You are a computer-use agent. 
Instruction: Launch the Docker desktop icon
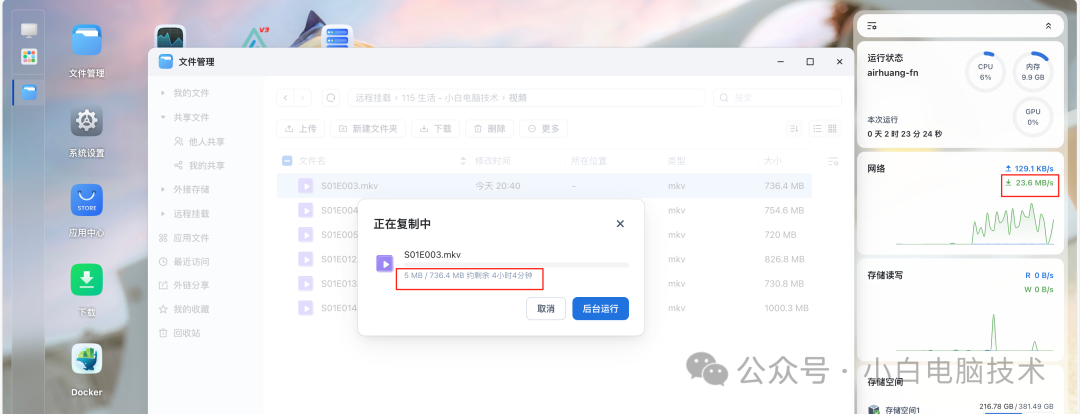pyautogui.click(x=87, y=359)
